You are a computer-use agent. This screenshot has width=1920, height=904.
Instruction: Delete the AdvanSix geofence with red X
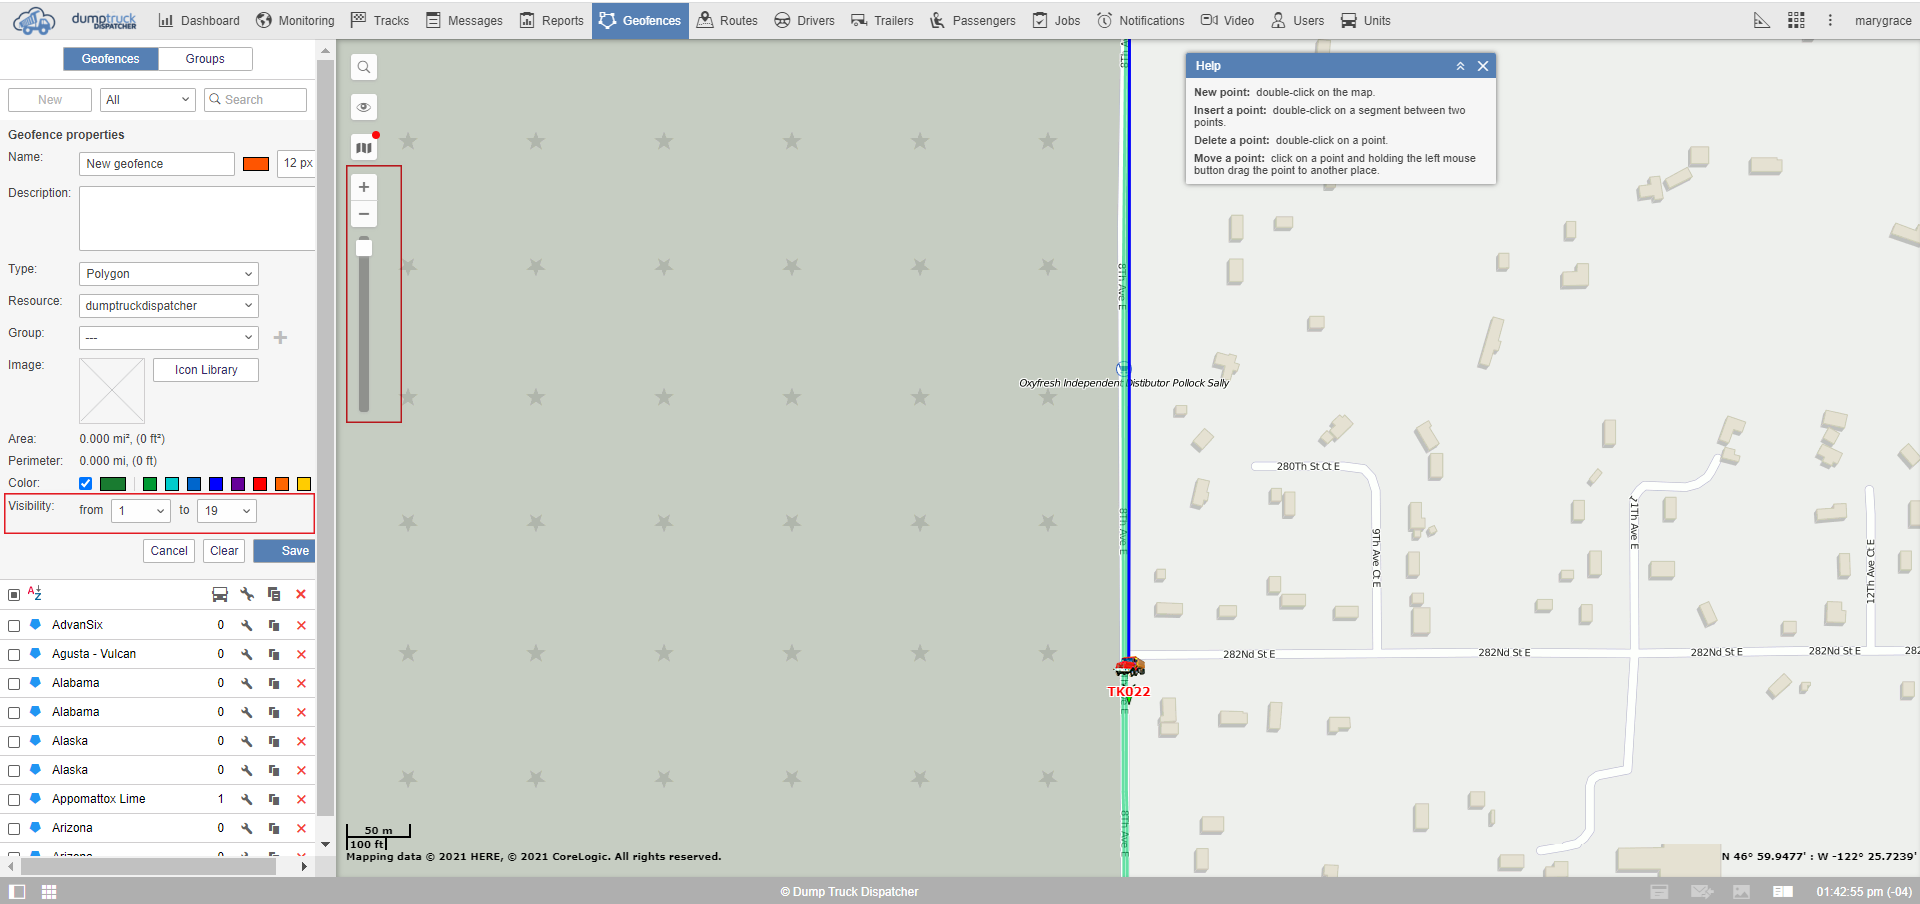tap(301, 626)
